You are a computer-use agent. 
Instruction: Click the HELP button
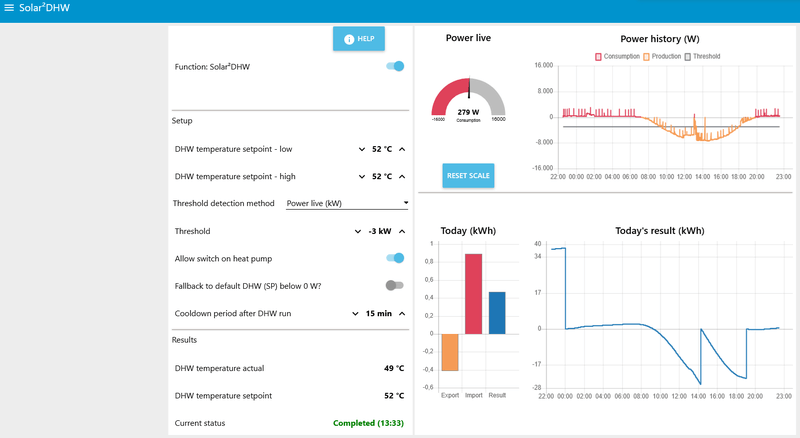(x=359, y=39)
